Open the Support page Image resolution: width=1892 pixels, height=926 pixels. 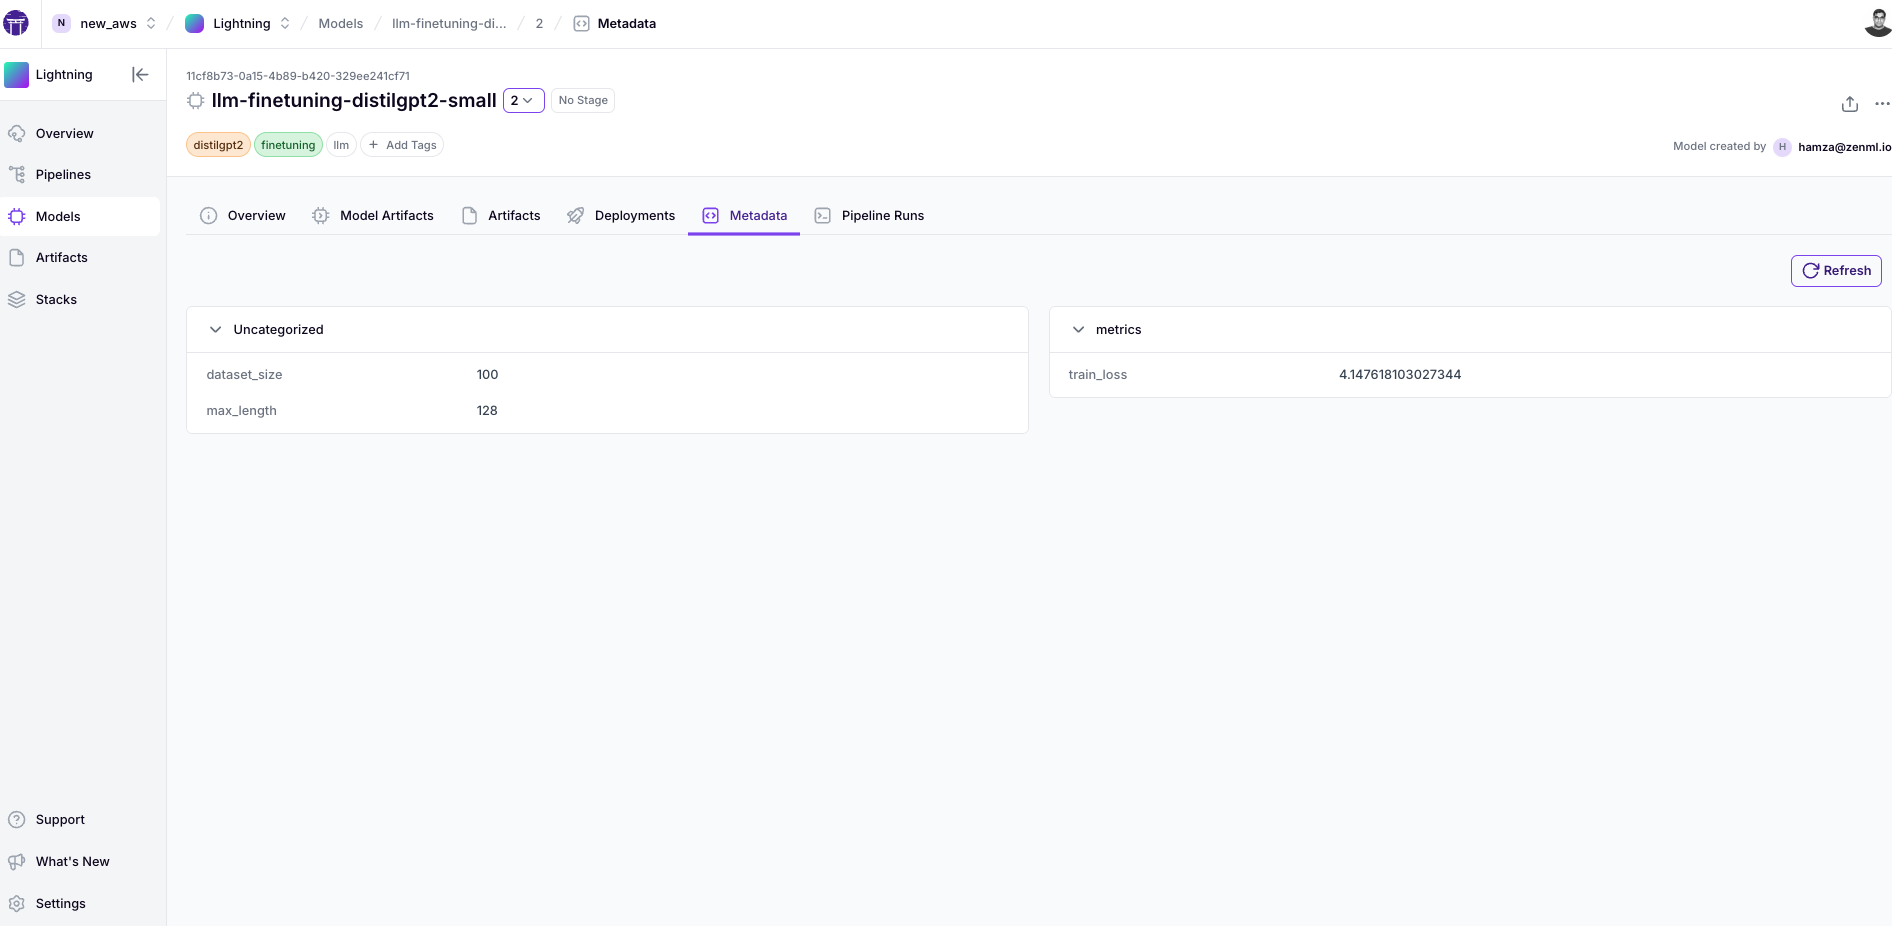tap(60, 820)
